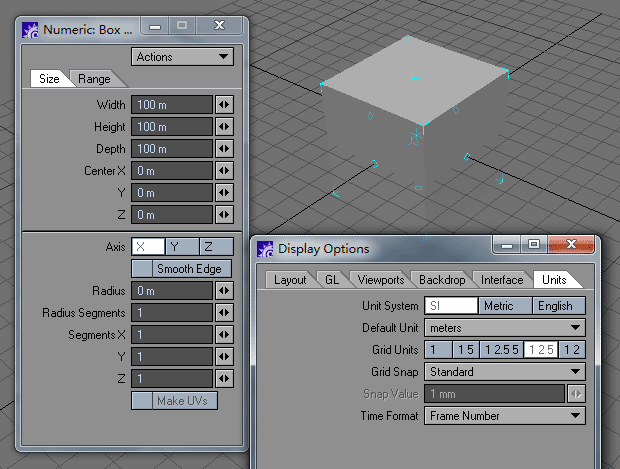
Task: Select the Units tab
Action: tap(554, 280)
